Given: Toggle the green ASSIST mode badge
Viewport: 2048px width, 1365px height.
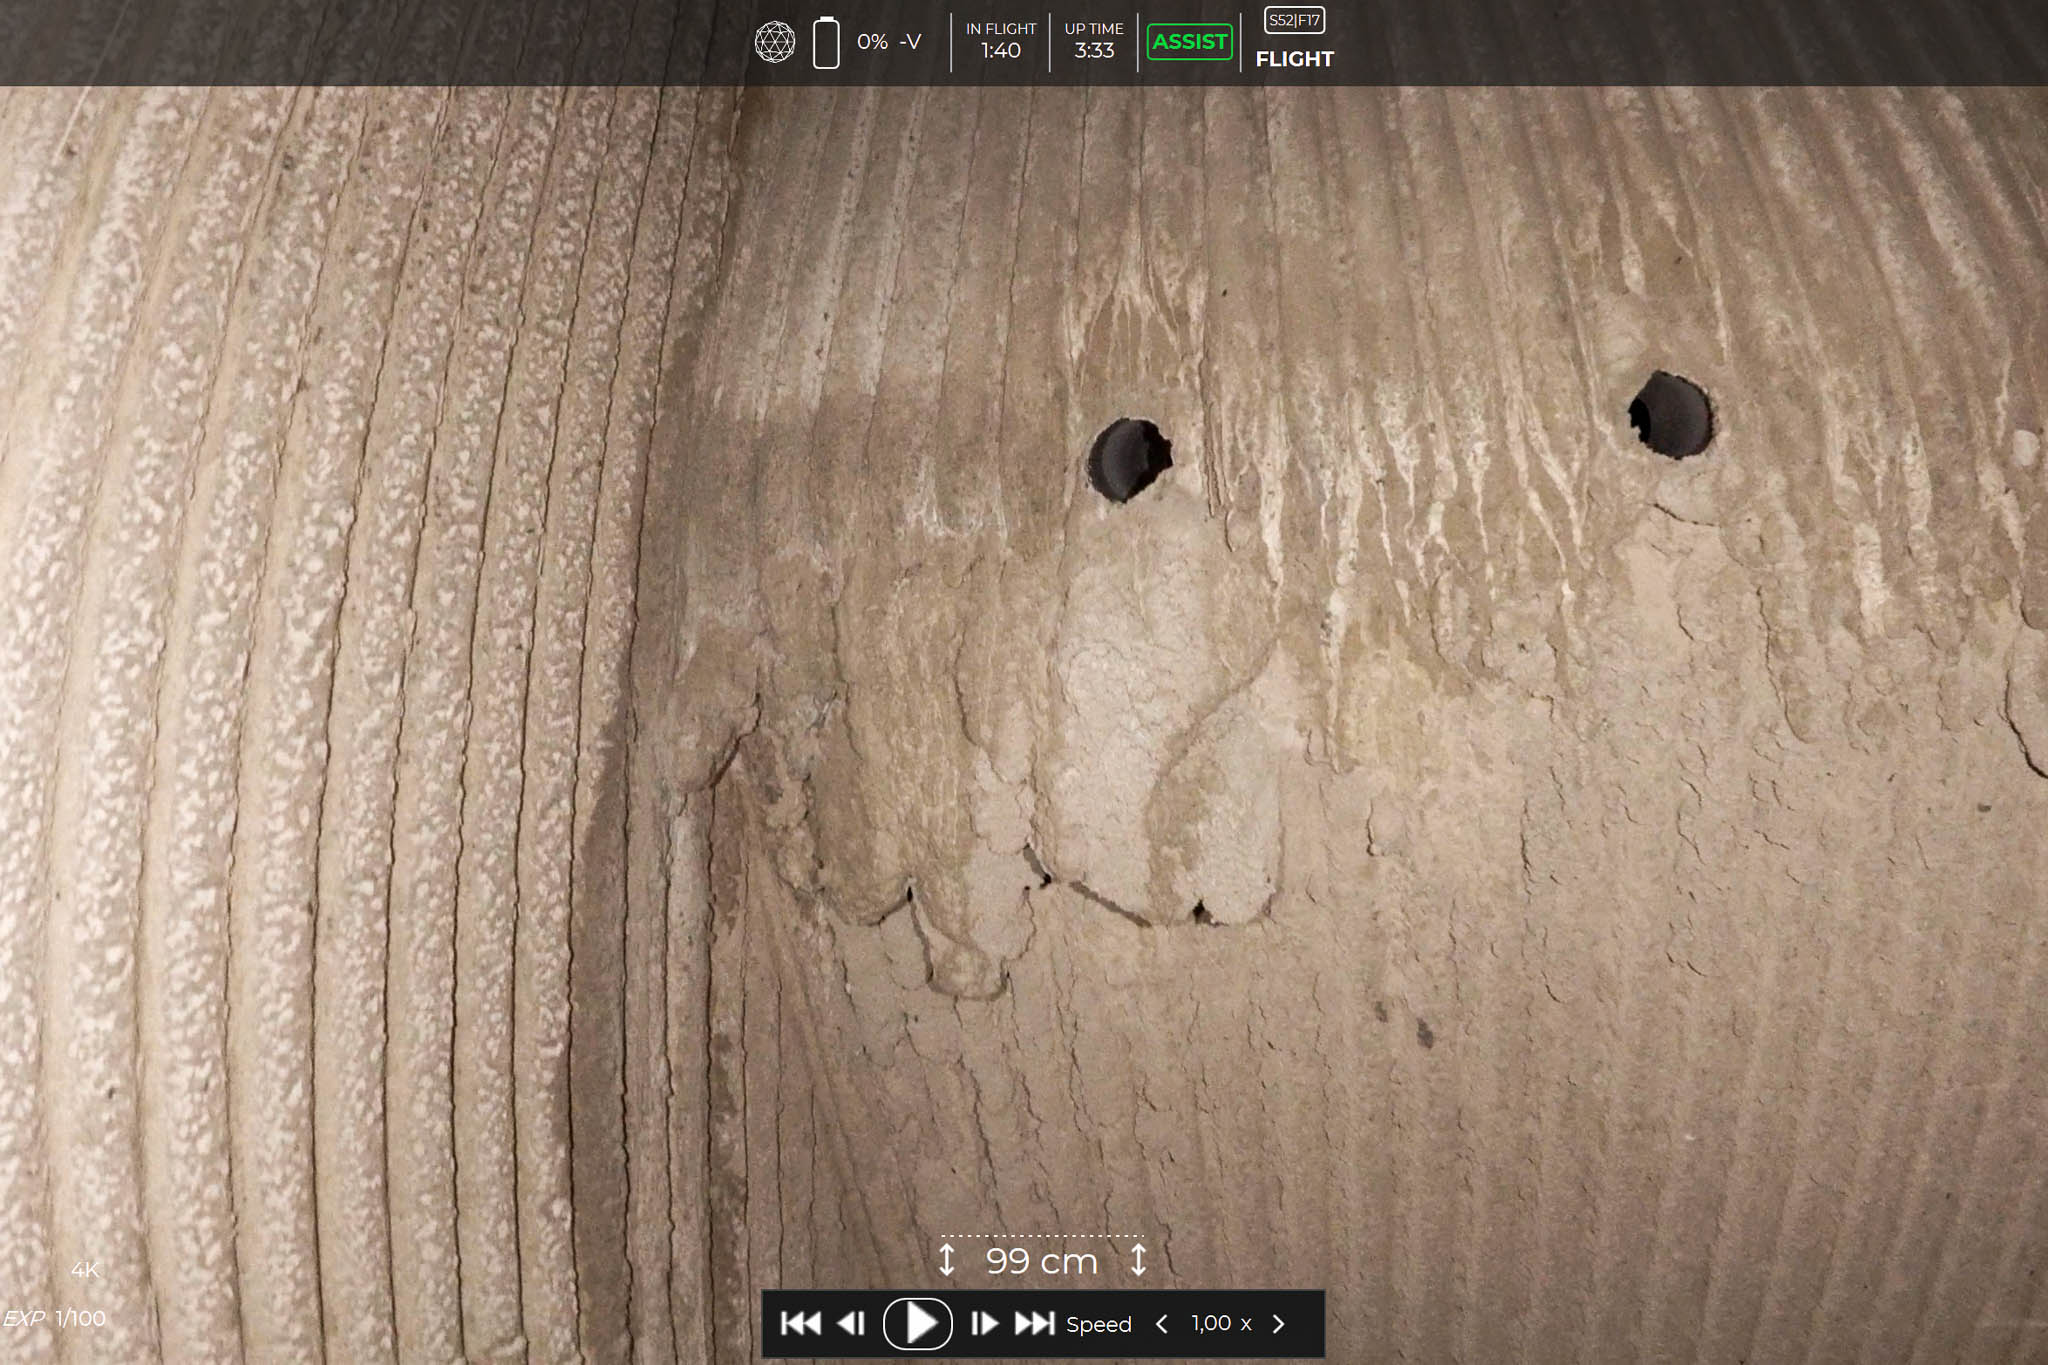Looking at the screenshot, I should (x=1189, y=42).
